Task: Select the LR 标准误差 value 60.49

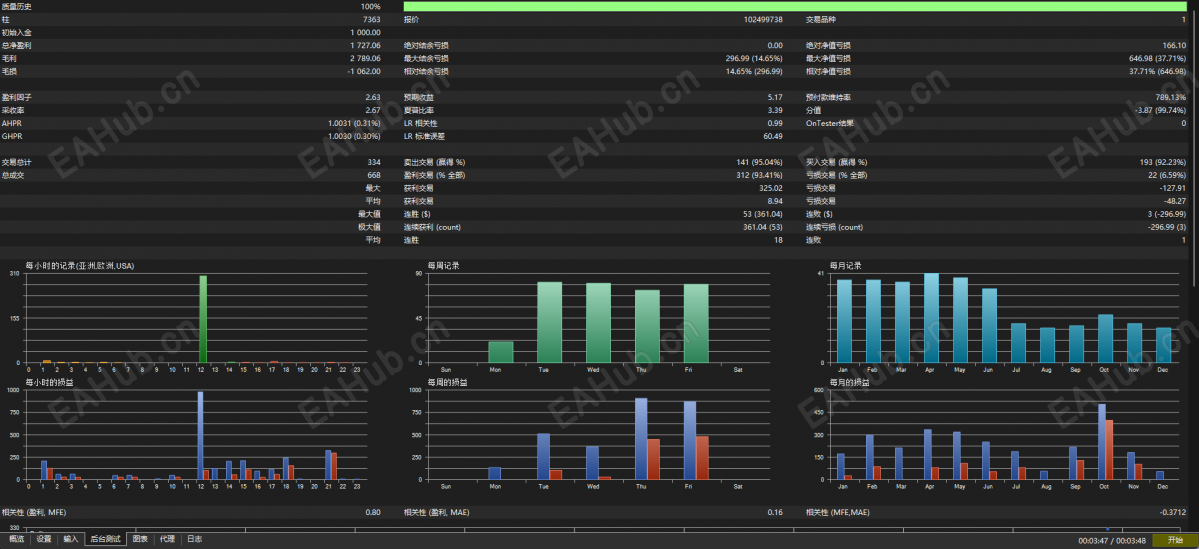Action: pos(773,136)
